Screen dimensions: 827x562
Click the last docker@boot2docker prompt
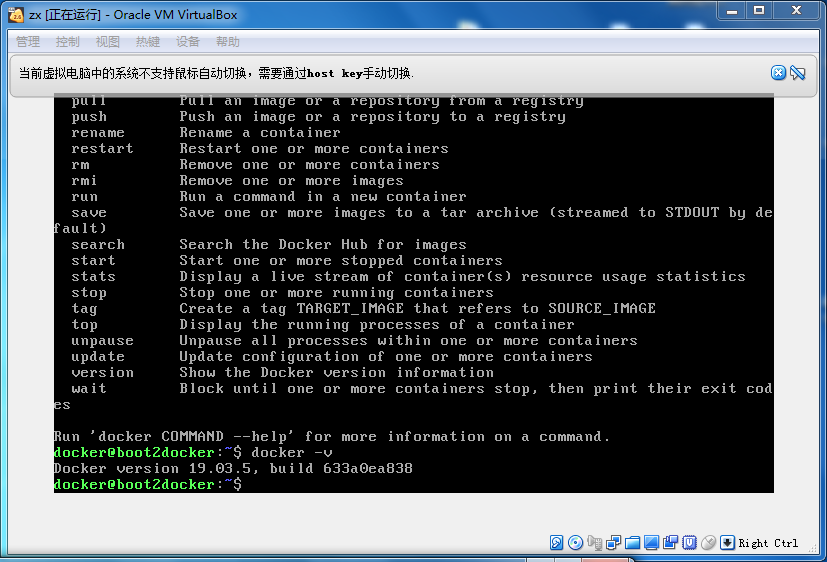pyautogui.click(x=148, y=485)
